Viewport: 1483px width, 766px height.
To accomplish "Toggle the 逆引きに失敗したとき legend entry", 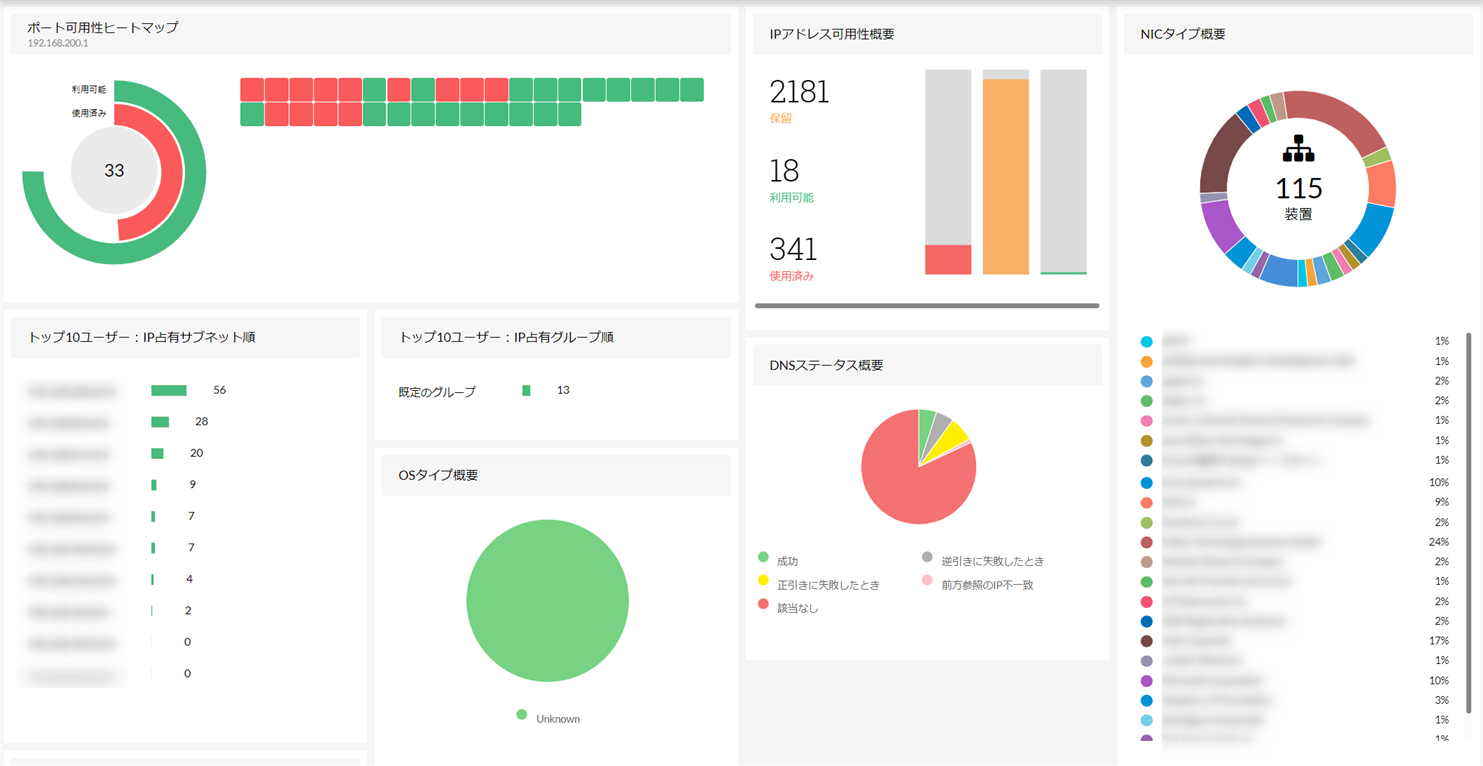I will (981, 560).
